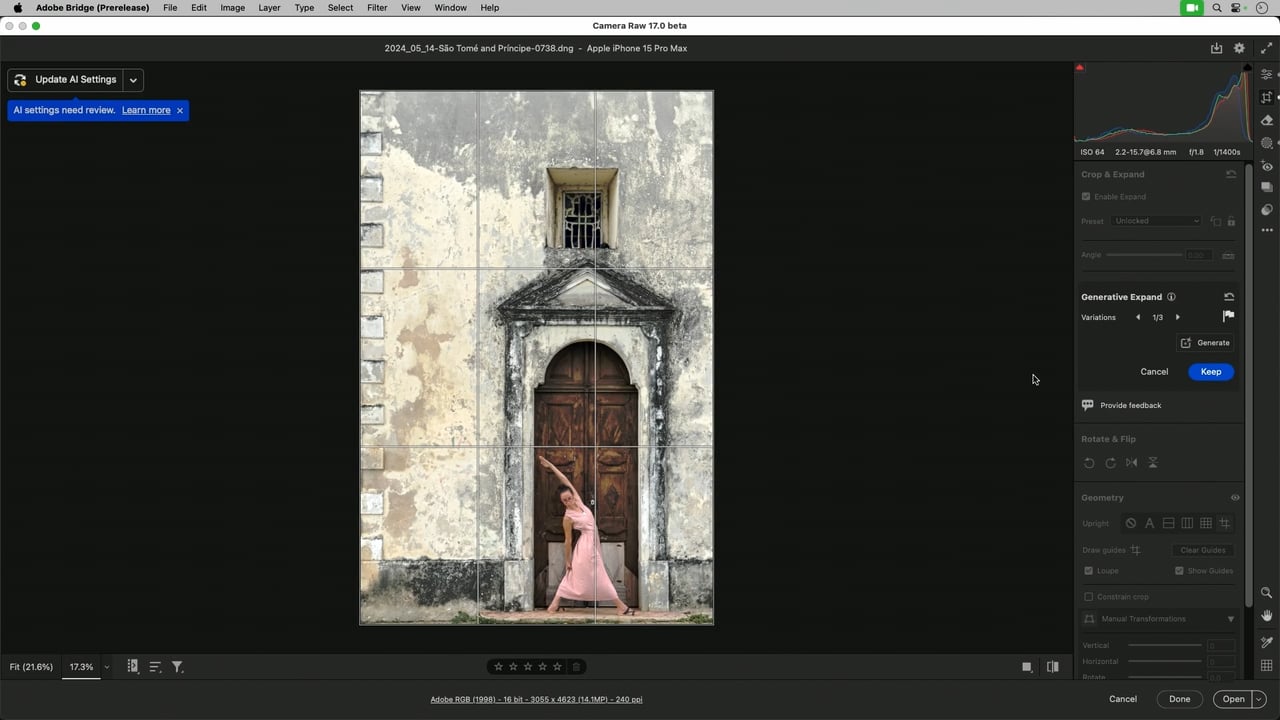1280x720 pixels.
Task: Click the Generate button
Action: pyautogui.click(x=1206, y=343)
